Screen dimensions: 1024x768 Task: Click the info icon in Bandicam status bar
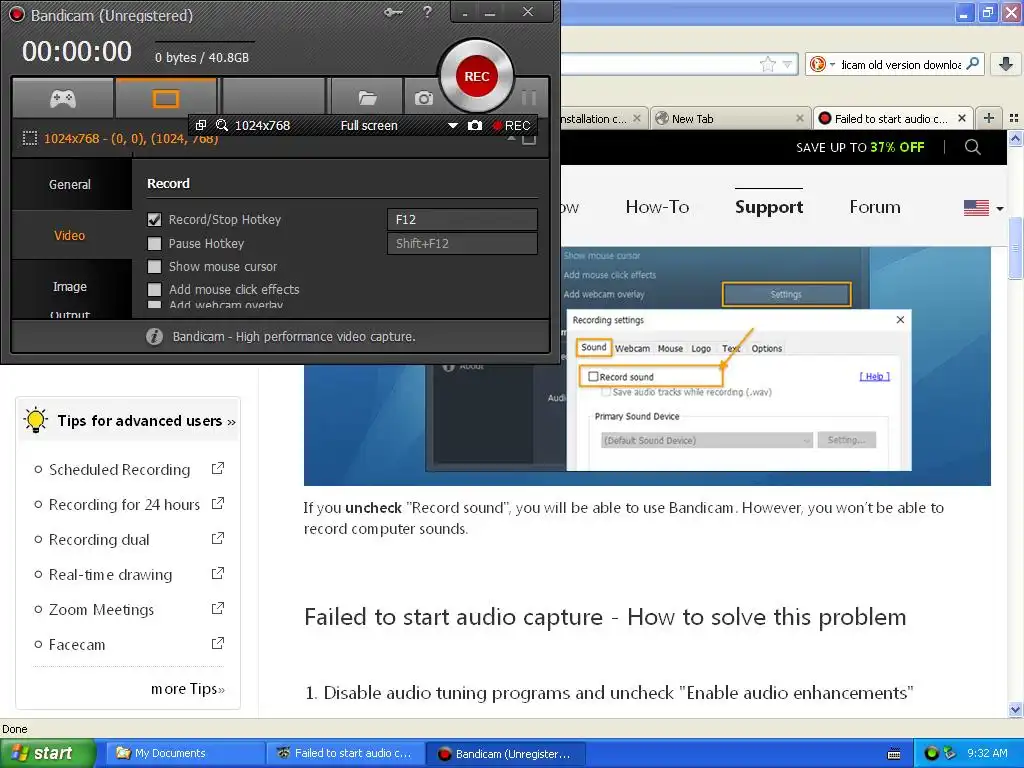(x=154, y=336)
